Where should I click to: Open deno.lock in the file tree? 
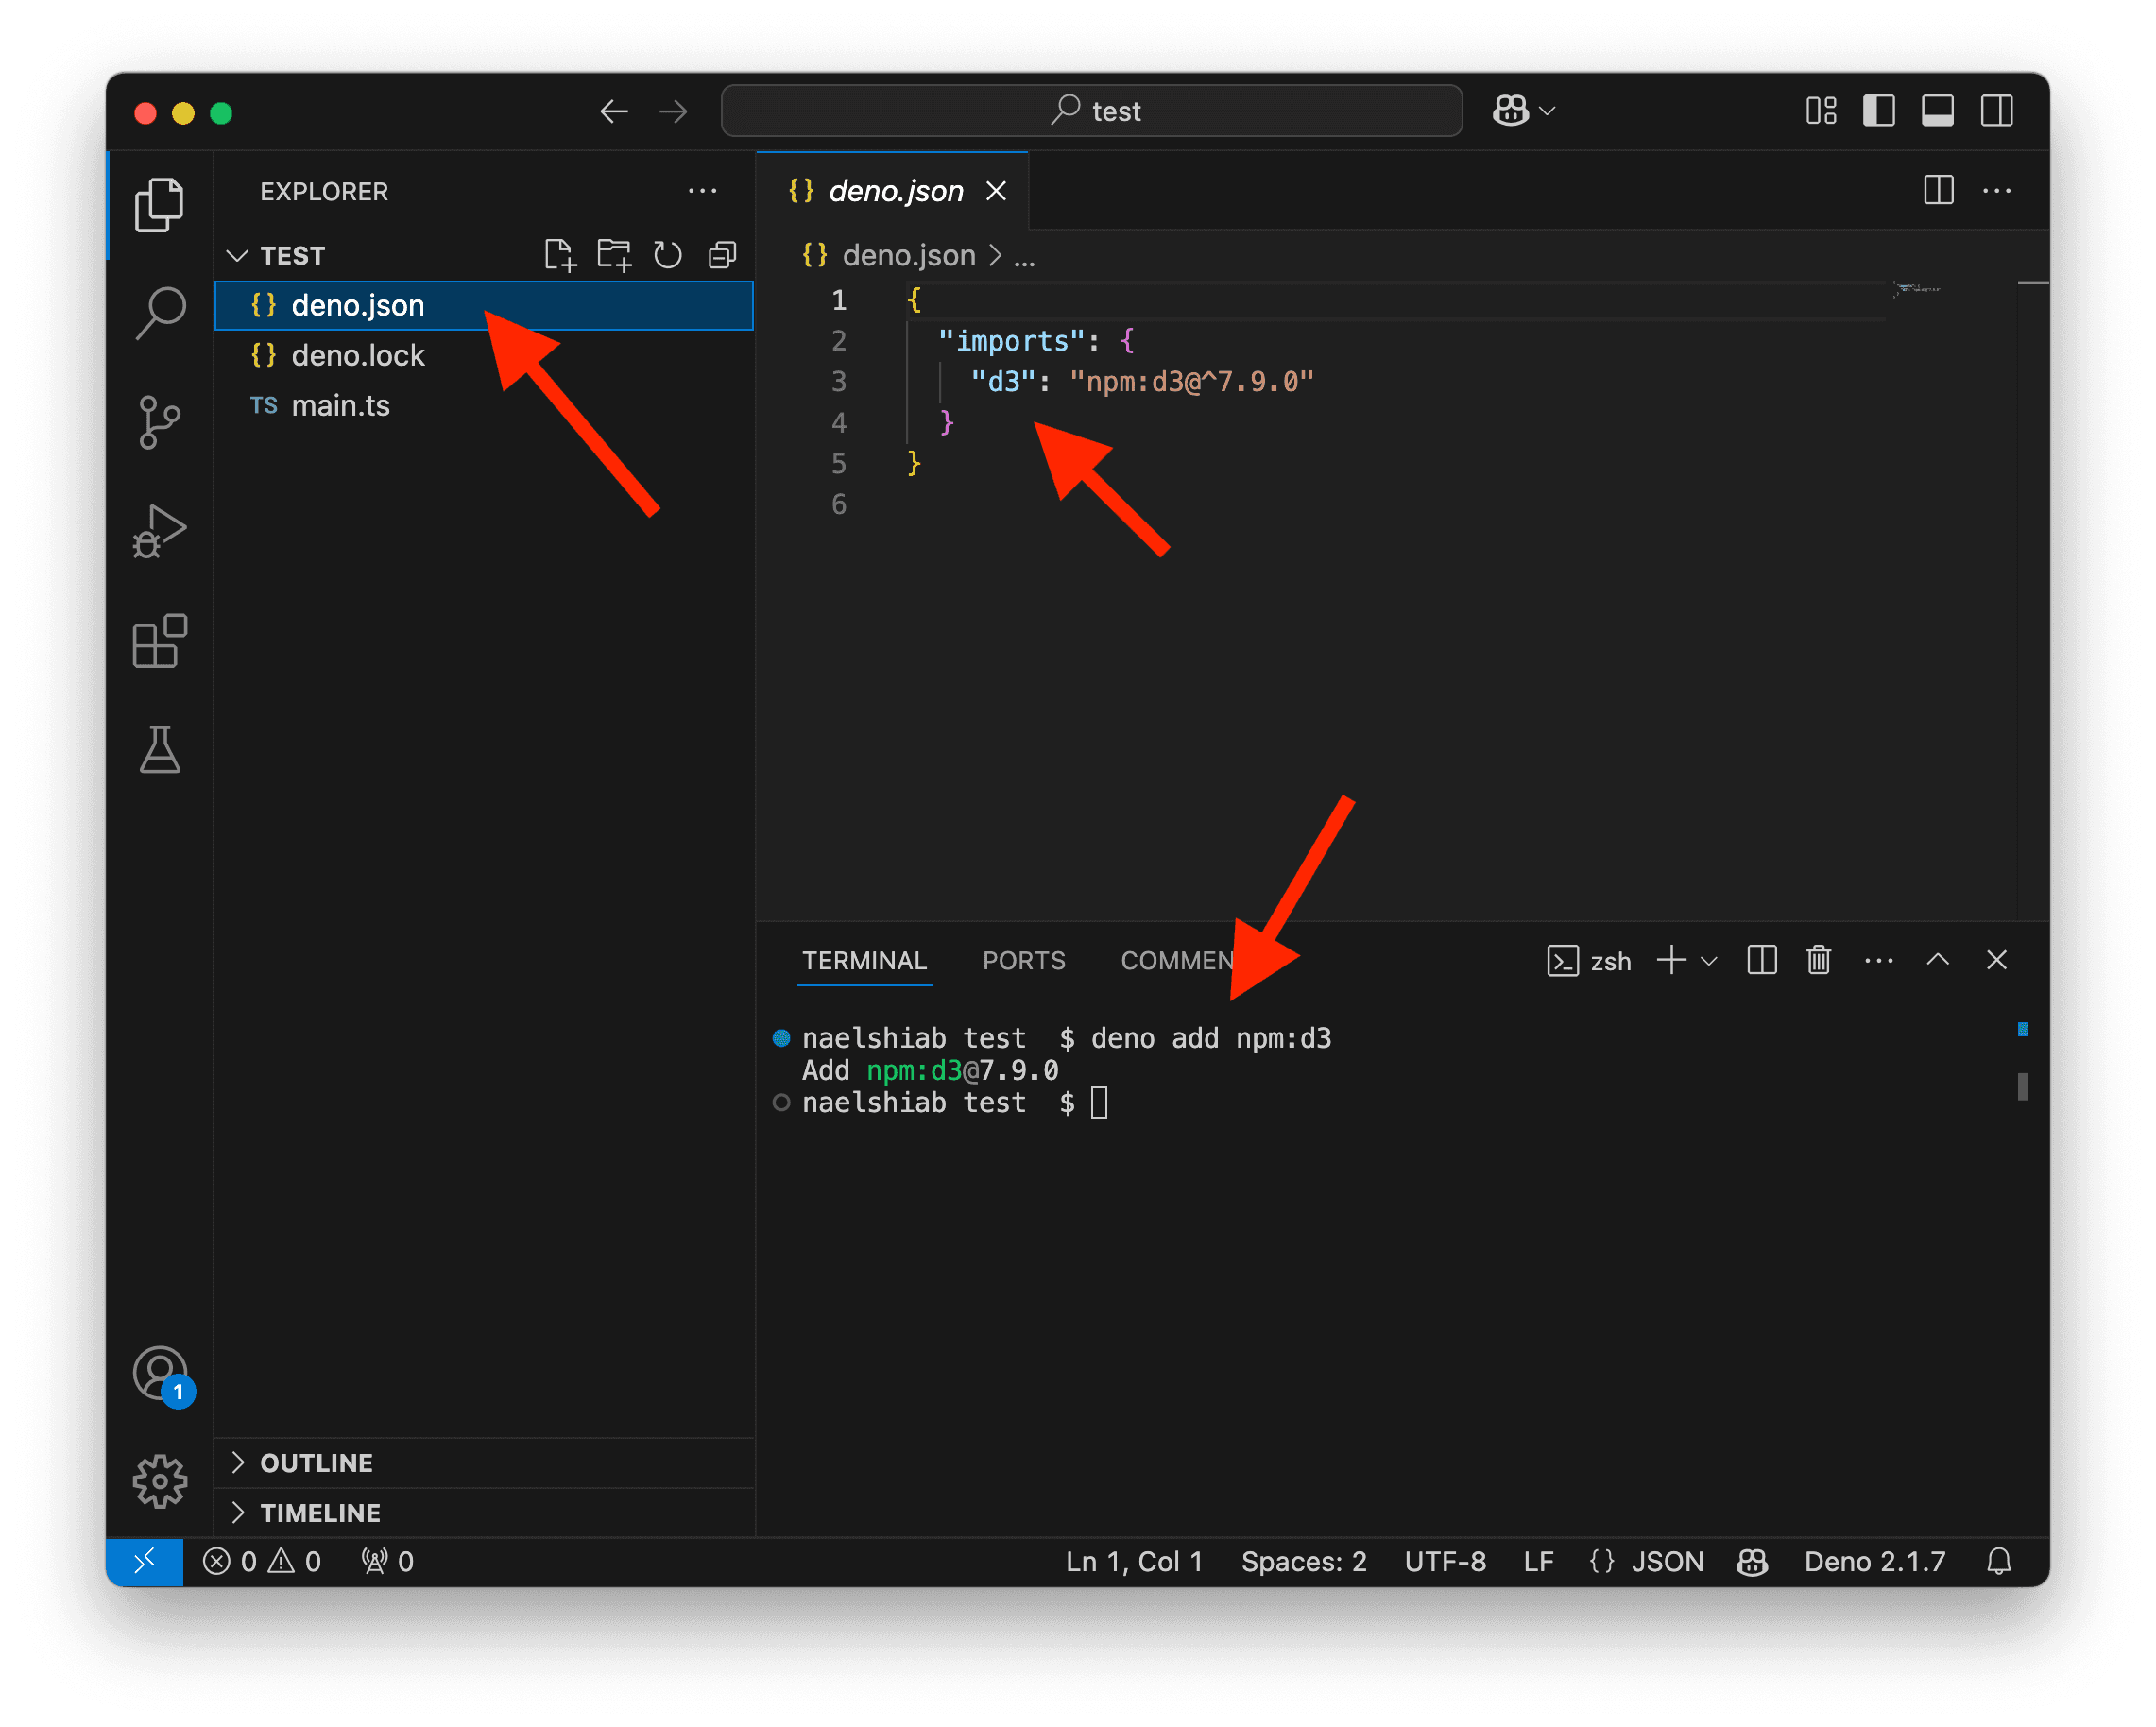click(484, 355)
